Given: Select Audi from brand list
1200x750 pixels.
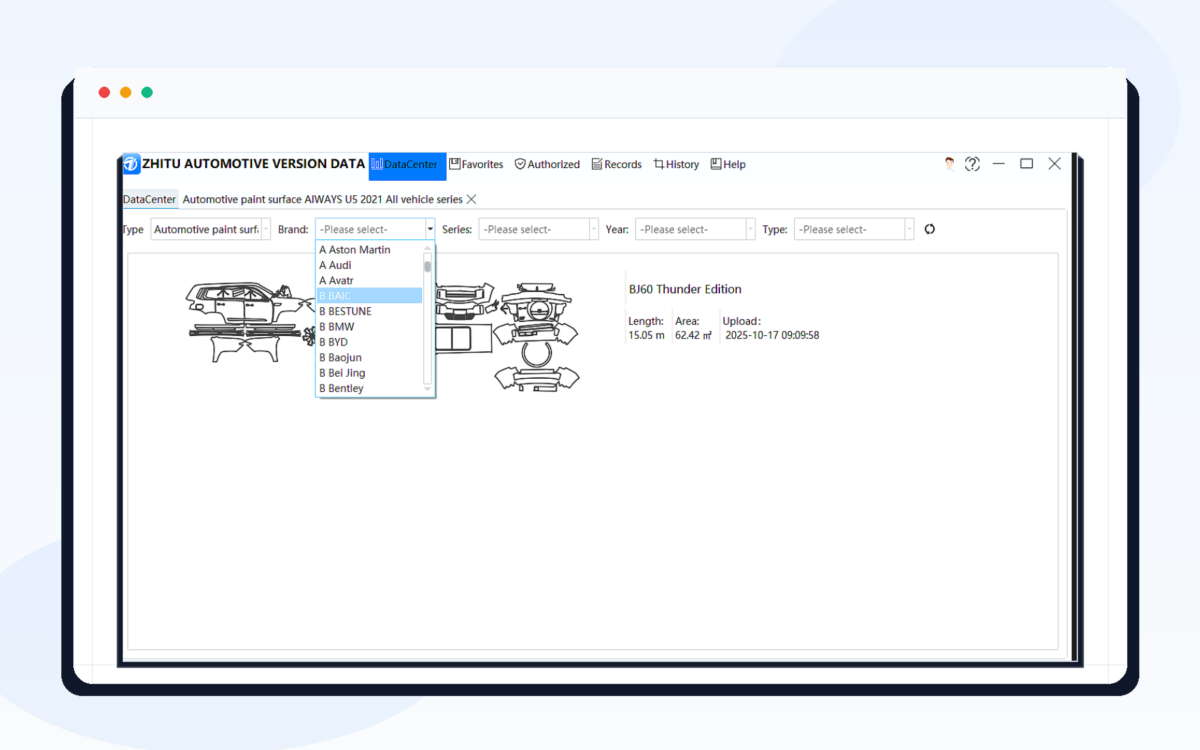Looking at the screenshot, I should click(x=370, y=265).
